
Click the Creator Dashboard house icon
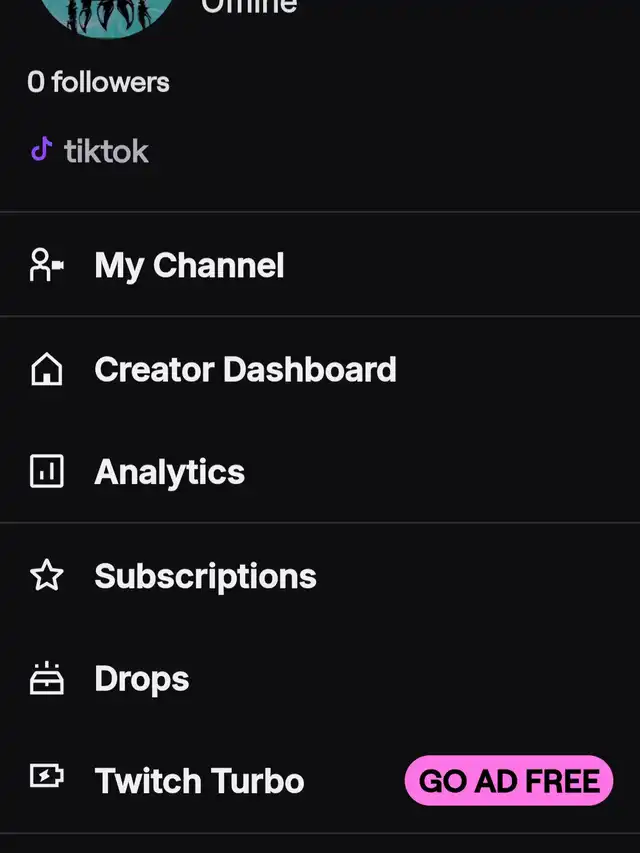coord(46,369)
